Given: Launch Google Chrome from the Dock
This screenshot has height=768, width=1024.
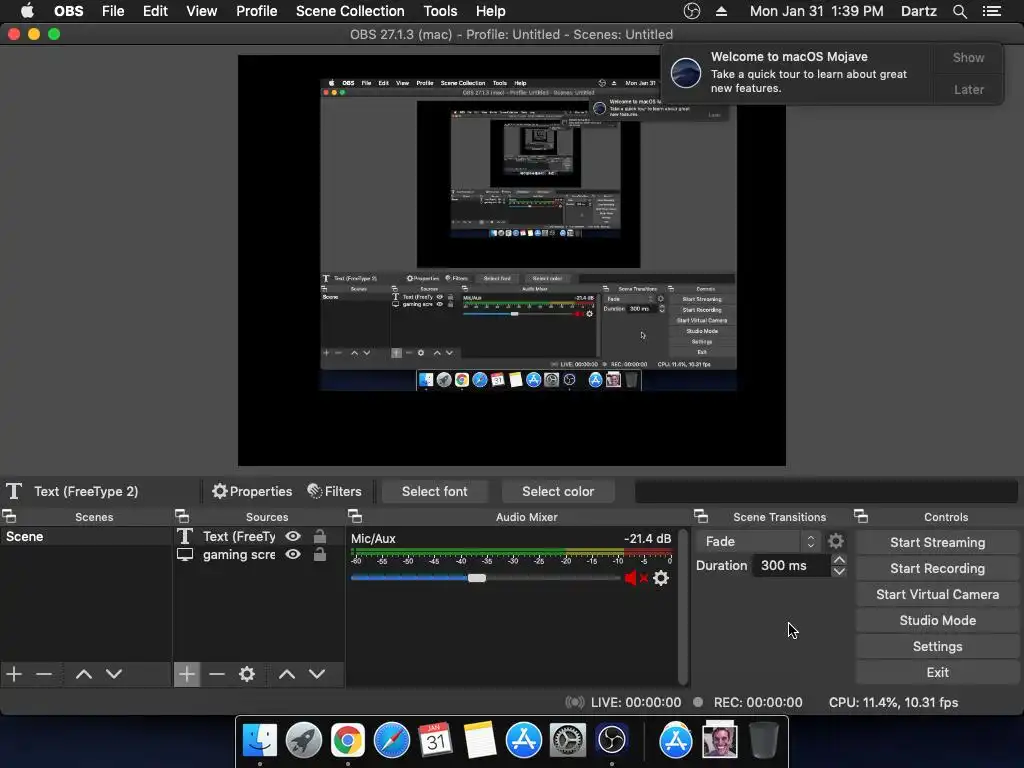Looking at the screenshot, I should click(347, 740).
